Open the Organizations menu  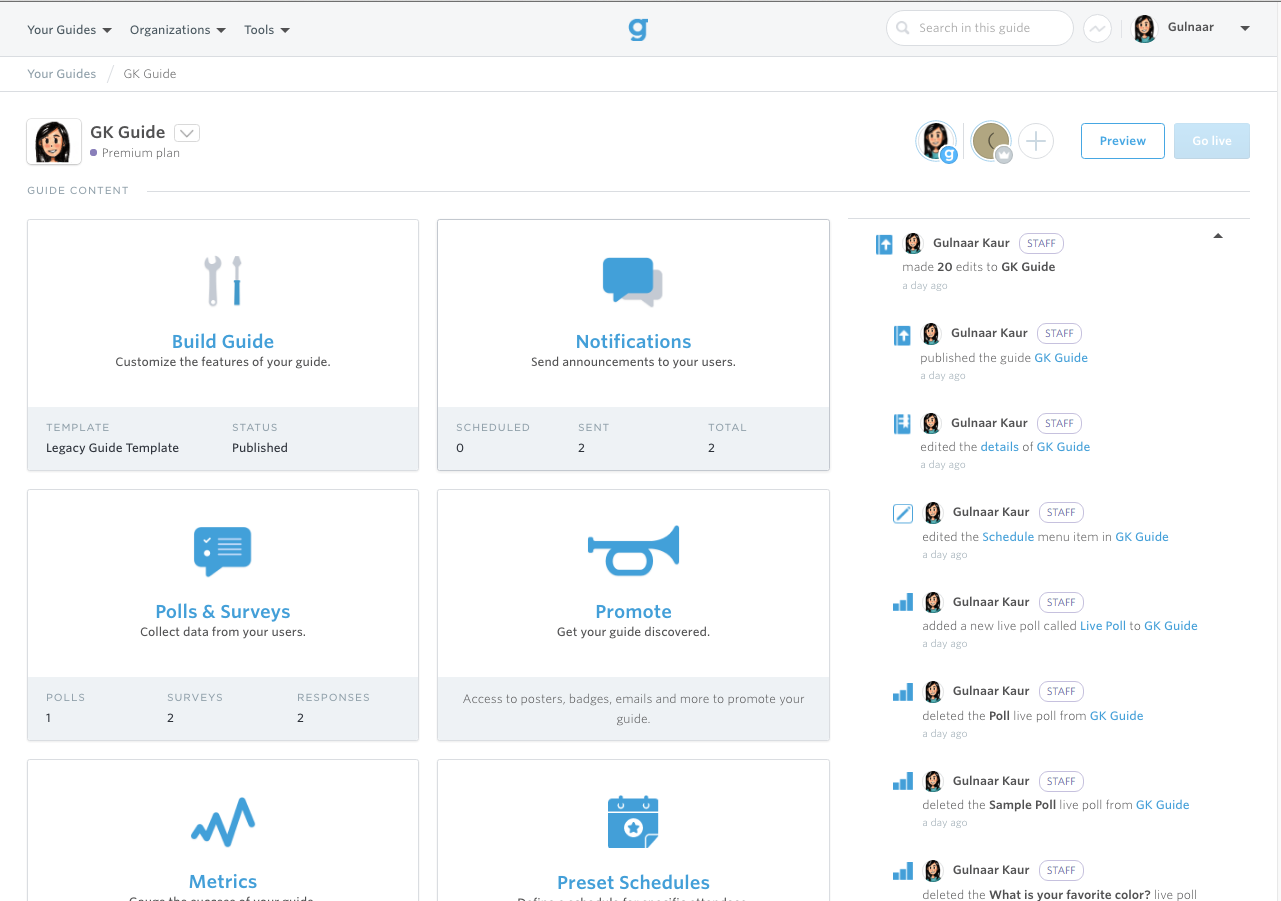(x=177, y=29)
